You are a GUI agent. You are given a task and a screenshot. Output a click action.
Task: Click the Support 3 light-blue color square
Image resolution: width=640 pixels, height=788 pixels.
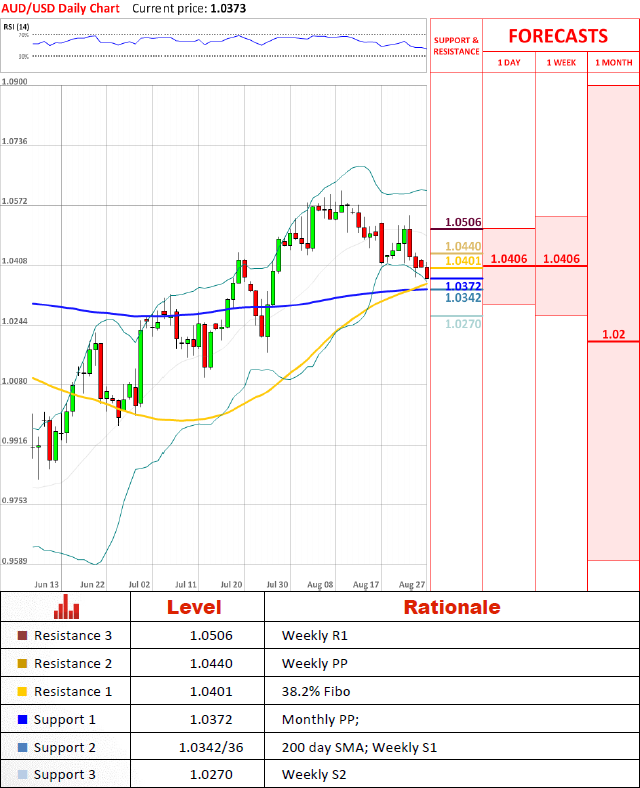[x=22, y=776]
